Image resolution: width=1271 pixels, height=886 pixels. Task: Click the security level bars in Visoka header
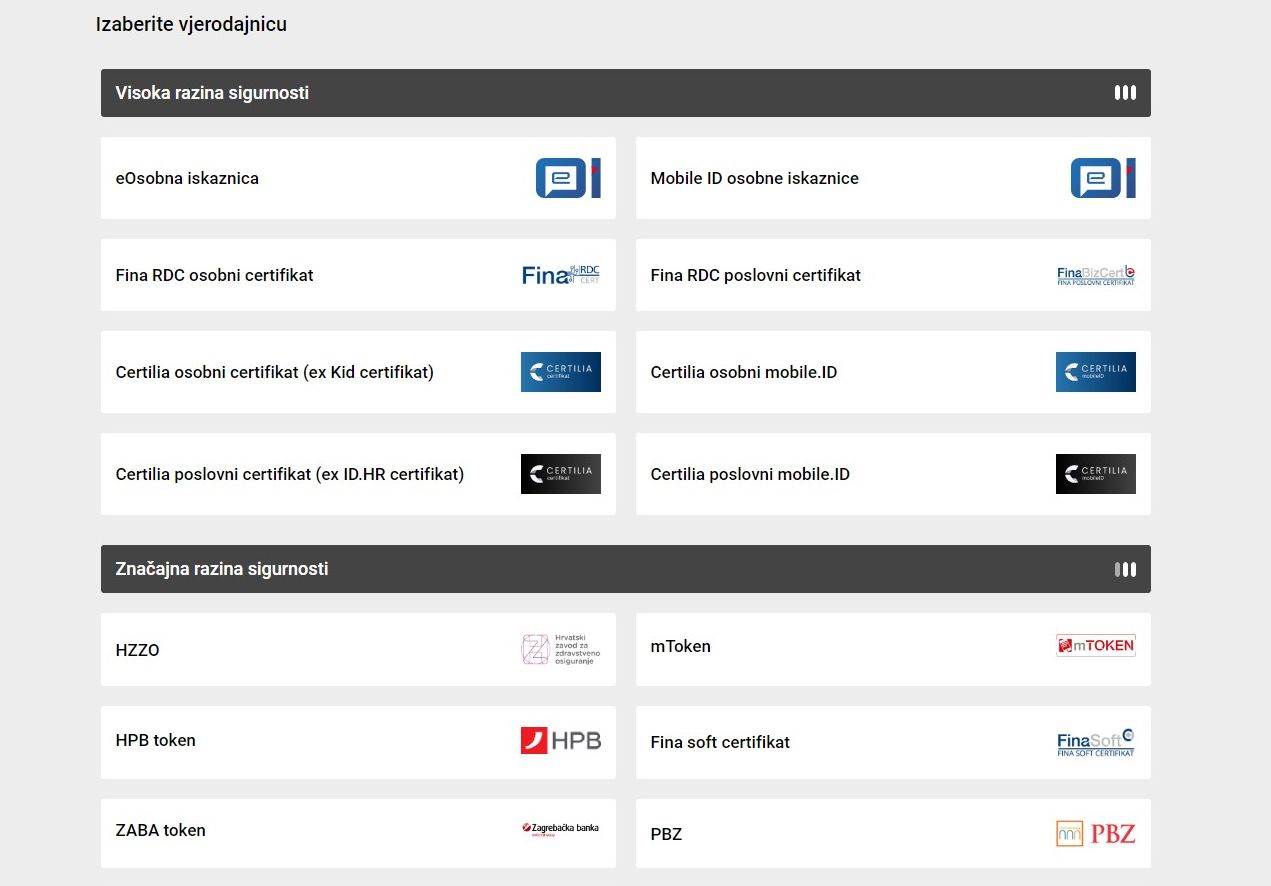(x=1125, y=93)
